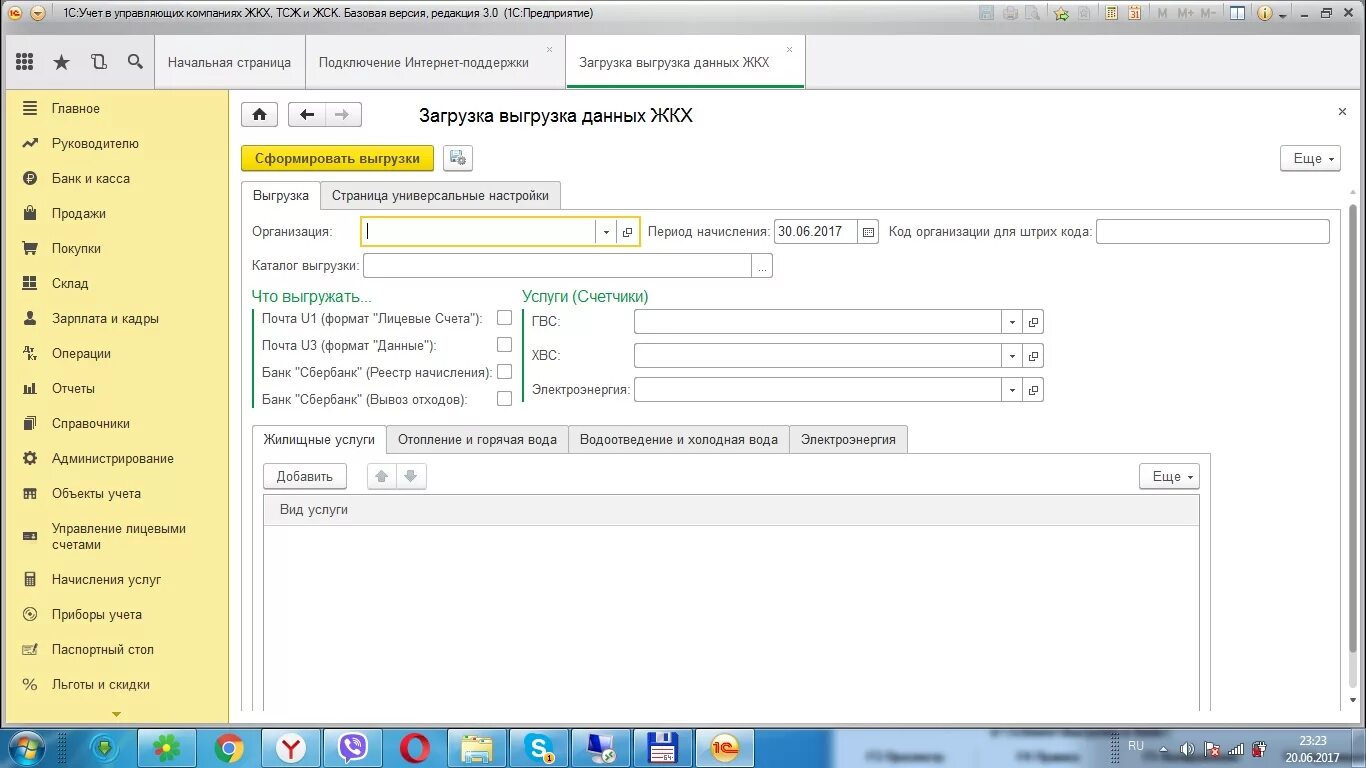1366x768 pixels.
Task: Click open button beside ХВС field
Action: pos(1033,356)
